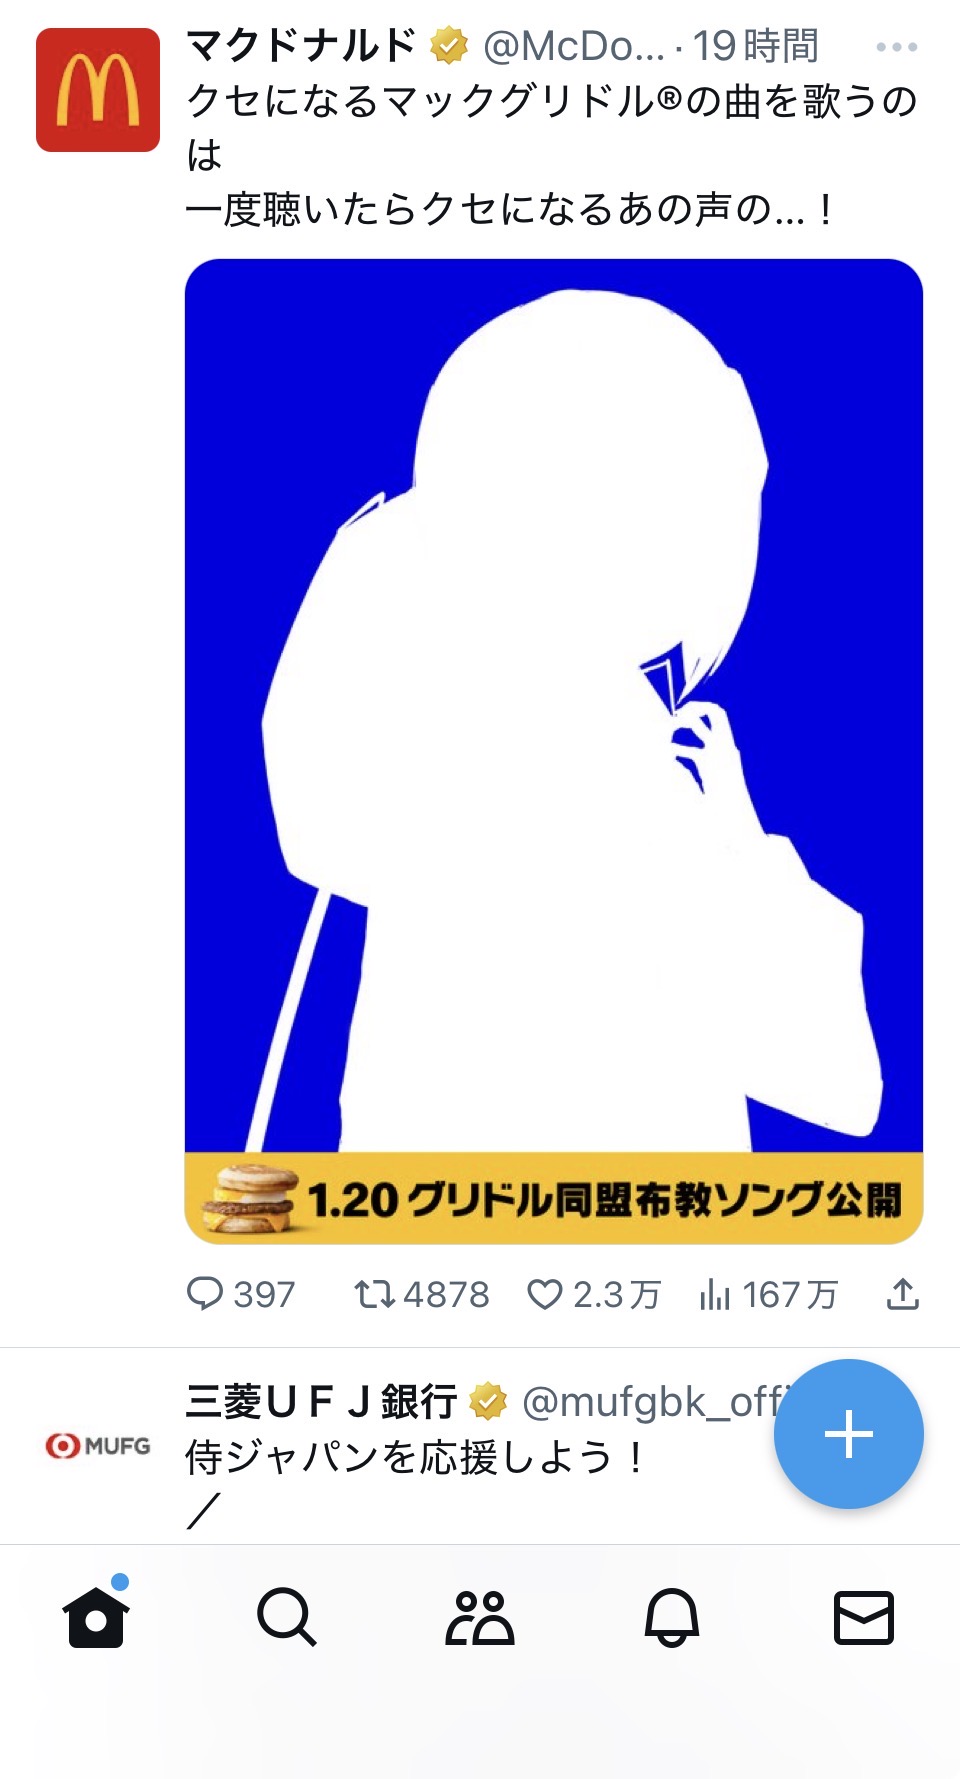The height and width of the screenshot is (1779, 960).
Task: Like the McDonald's post
Action: [594, 1294]
